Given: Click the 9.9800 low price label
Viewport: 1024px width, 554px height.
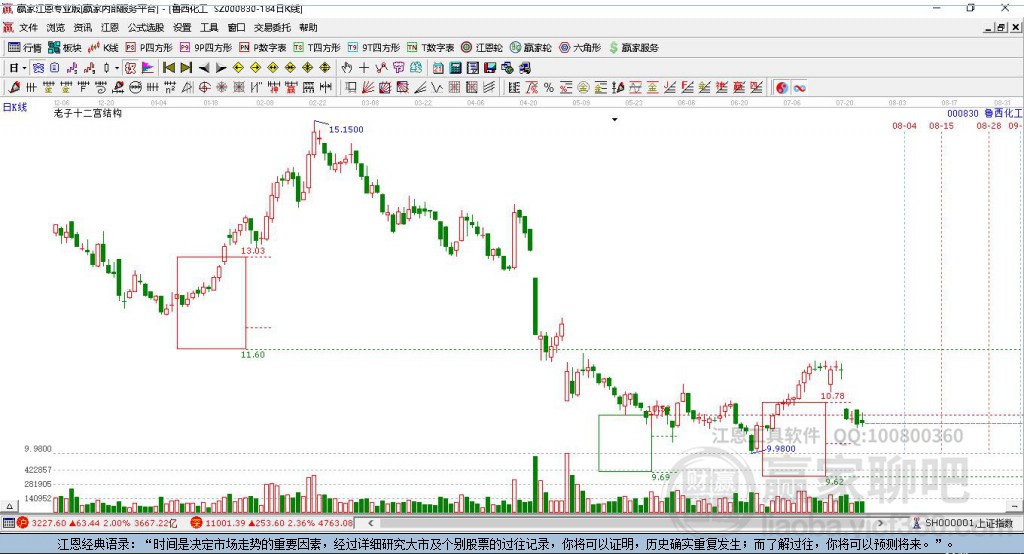Looking at the screenshot, I should point(780,449).
